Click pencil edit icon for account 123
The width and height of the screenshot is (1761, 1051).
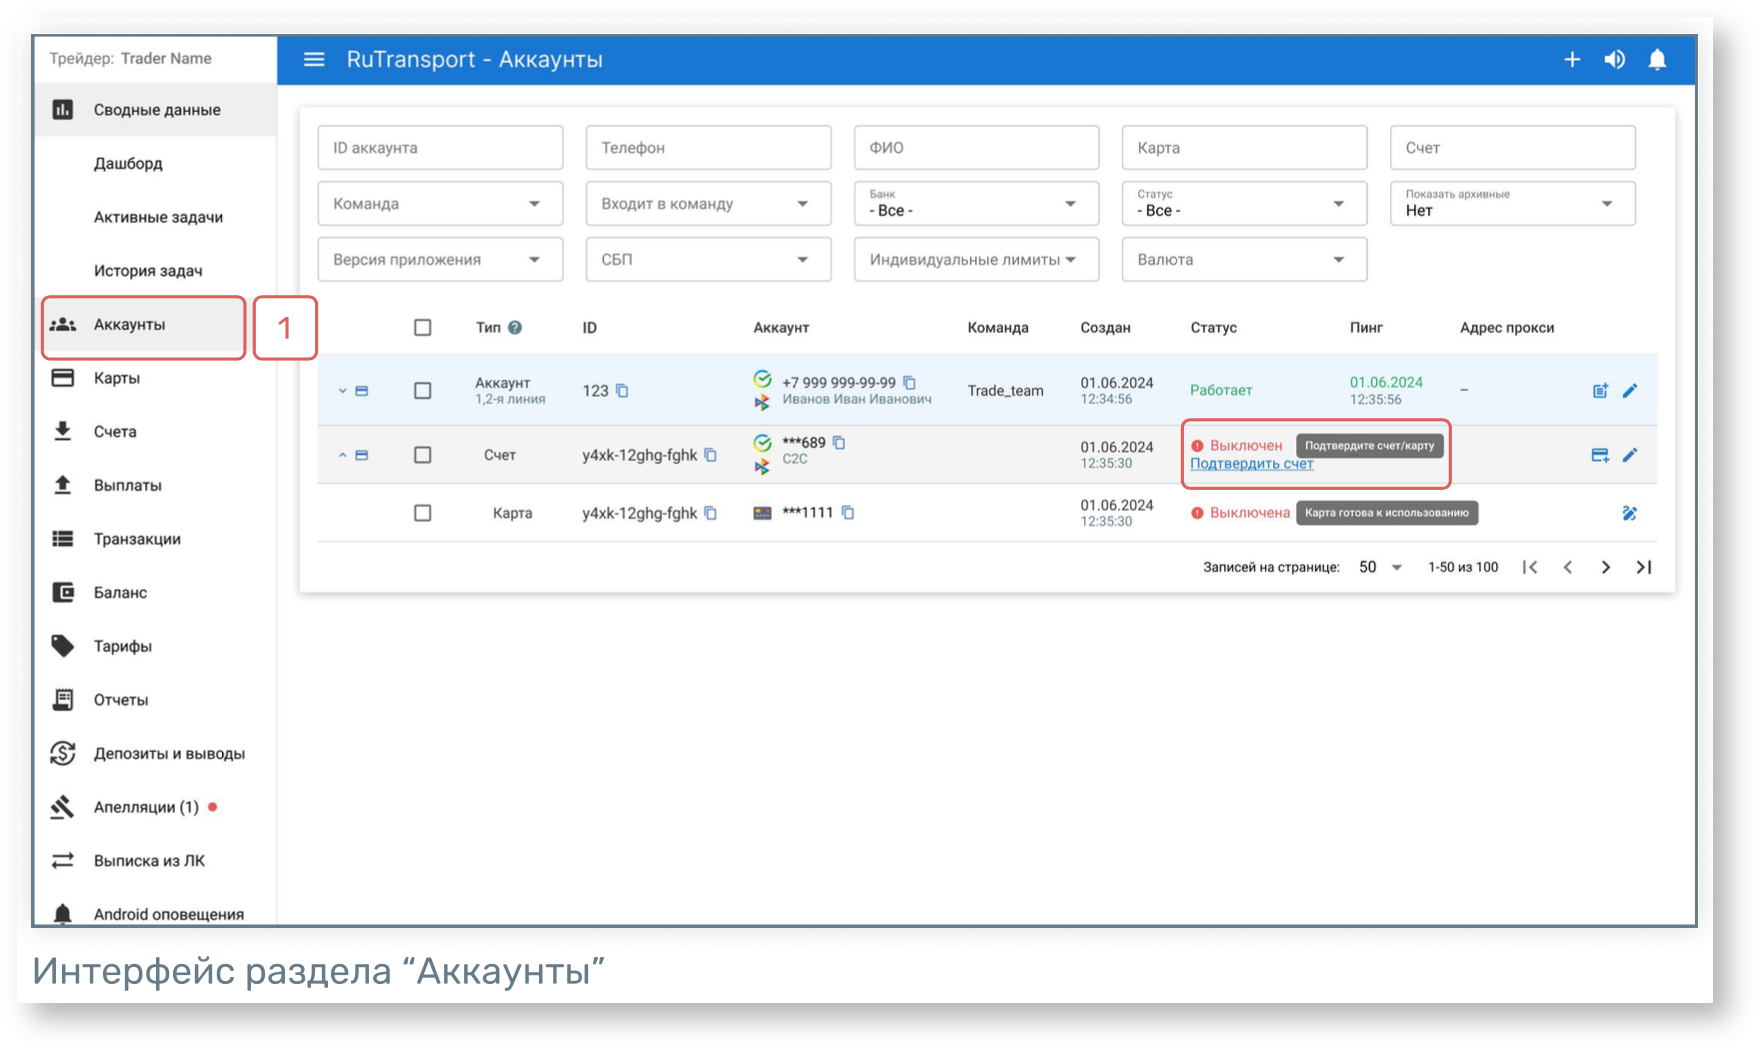tap(1630, 391)
